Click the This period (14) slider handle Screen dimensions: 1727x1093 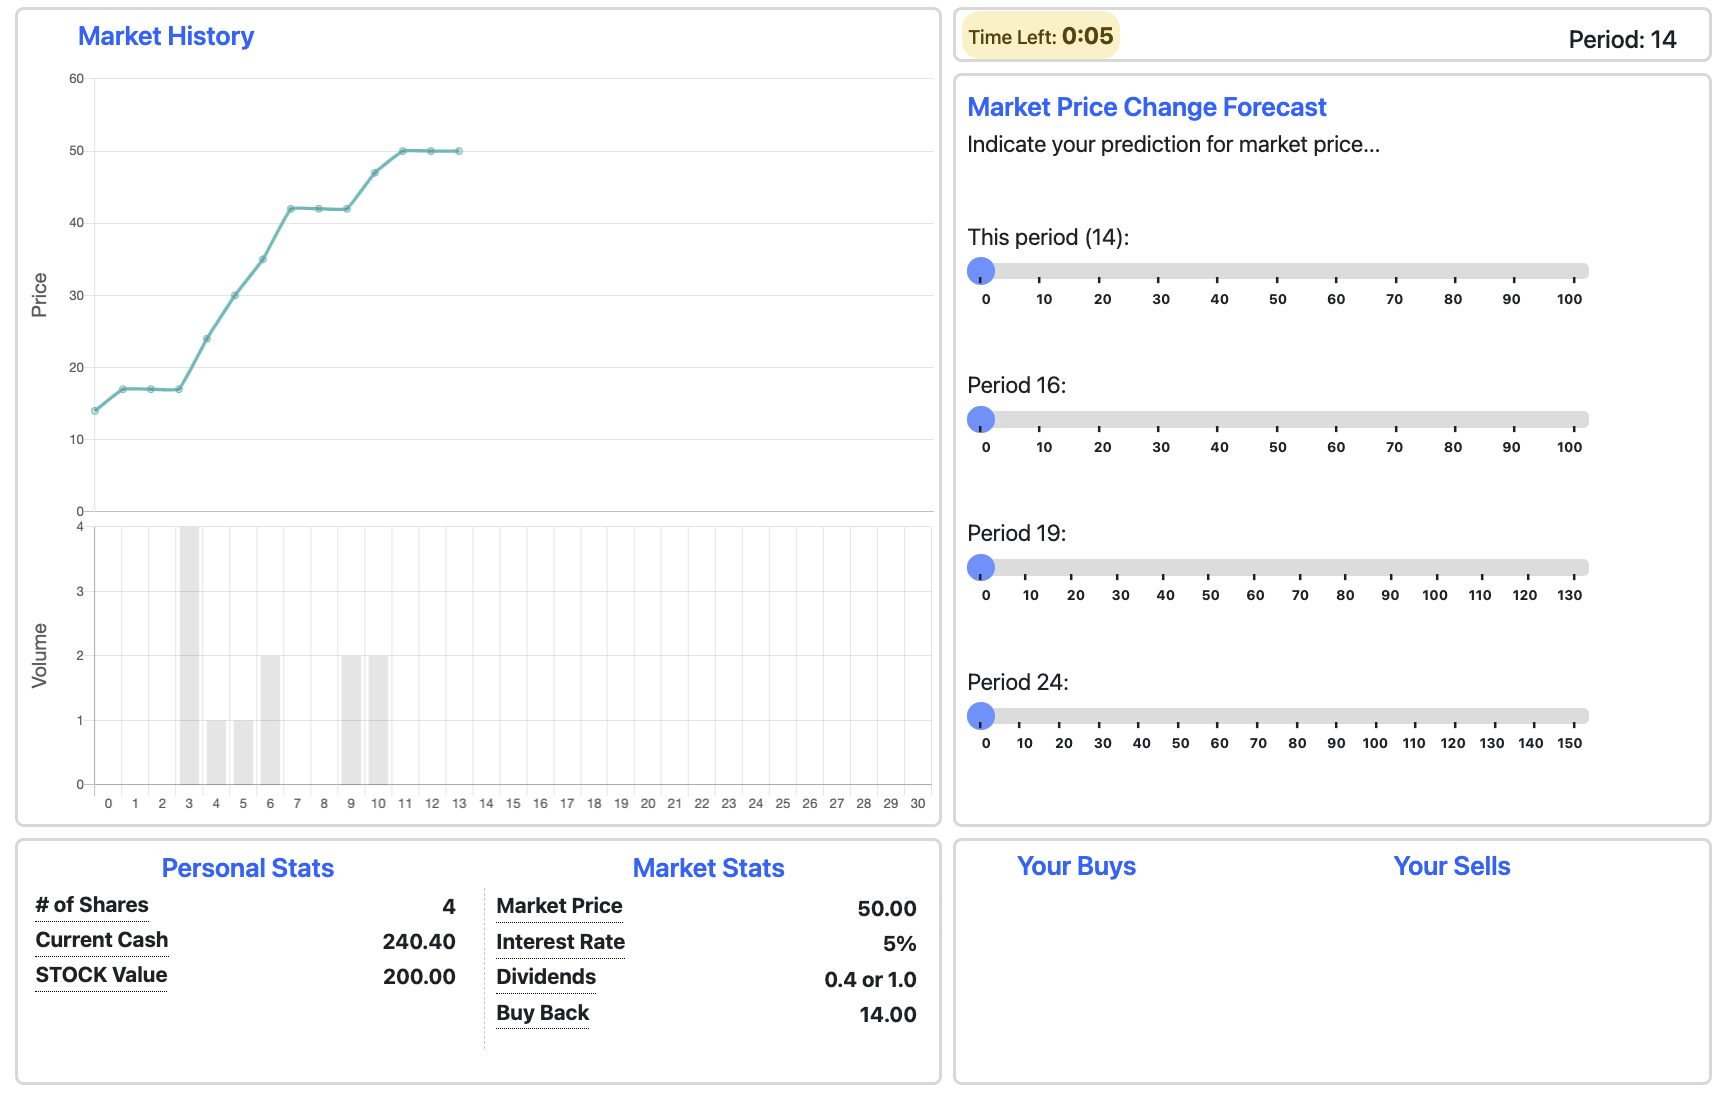pos(981,271)
